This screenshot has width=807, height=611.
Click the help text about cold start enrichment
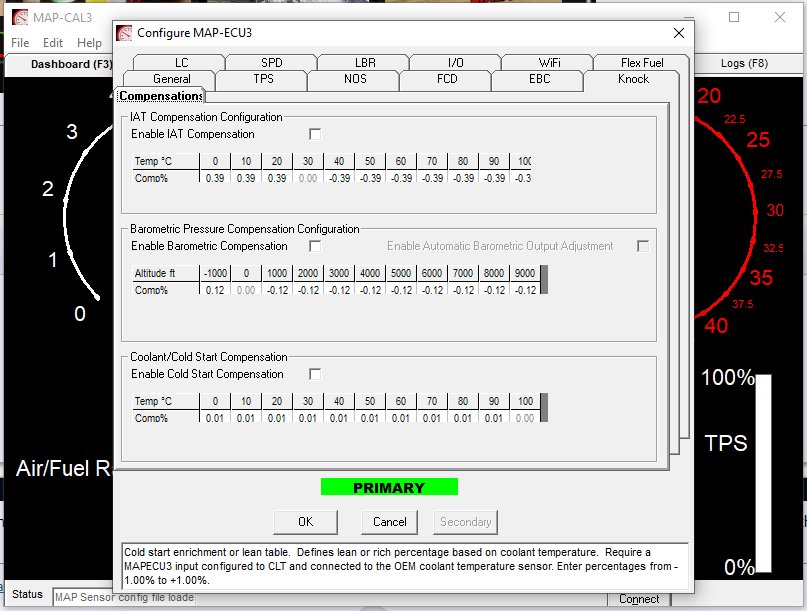tap(405, 566)
